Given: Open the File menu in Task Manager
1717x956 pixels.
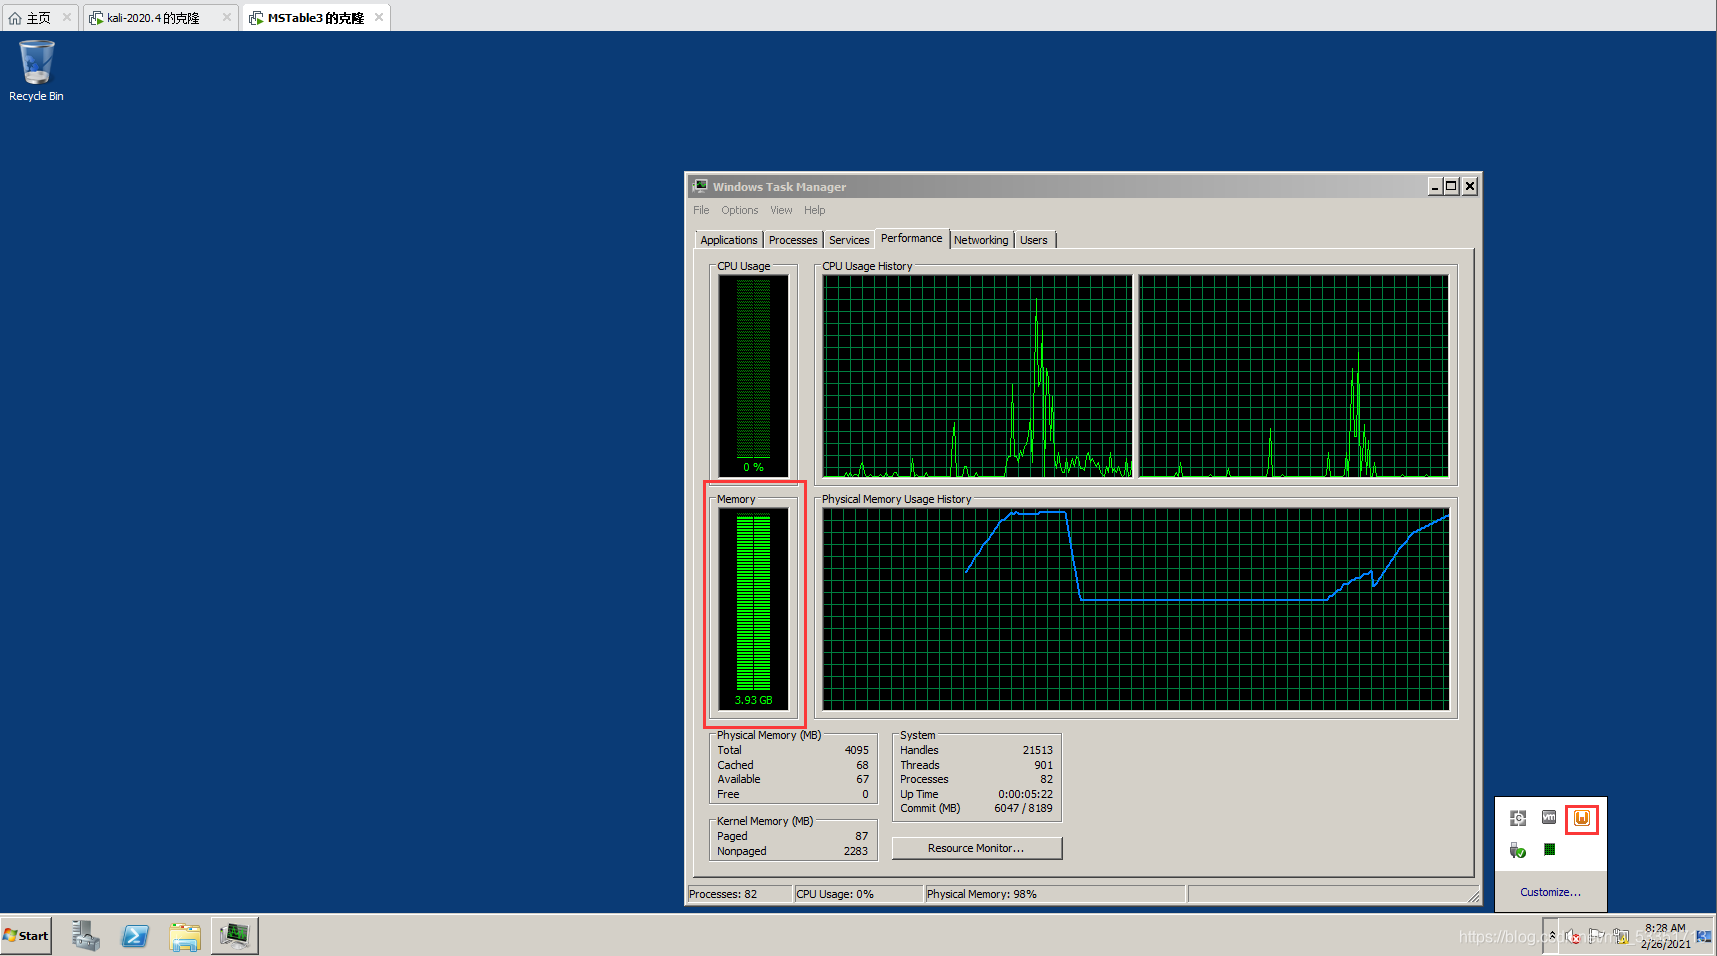Looking at the screenshot, I should click(701, 210).
